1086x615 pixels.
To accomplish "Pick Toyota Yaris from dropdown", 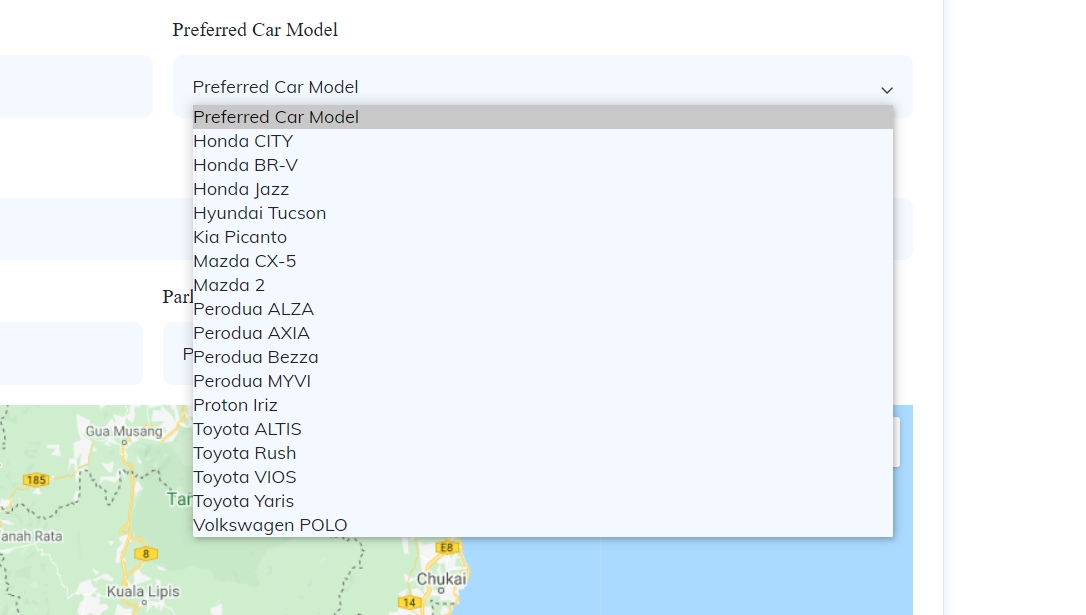I will 243,501.
